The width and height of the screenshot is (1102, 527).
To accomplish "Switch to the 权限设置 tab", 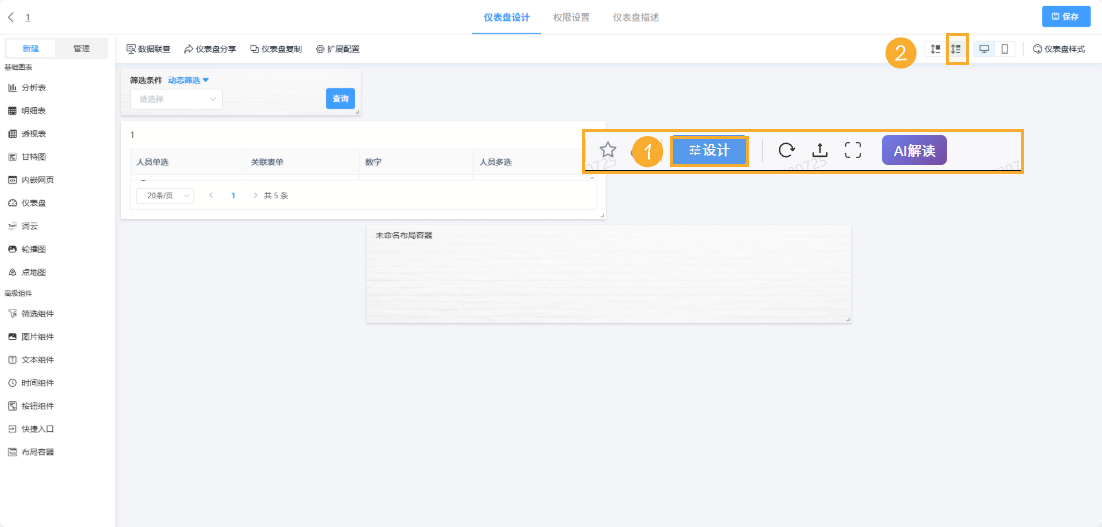I will (571, 18).
